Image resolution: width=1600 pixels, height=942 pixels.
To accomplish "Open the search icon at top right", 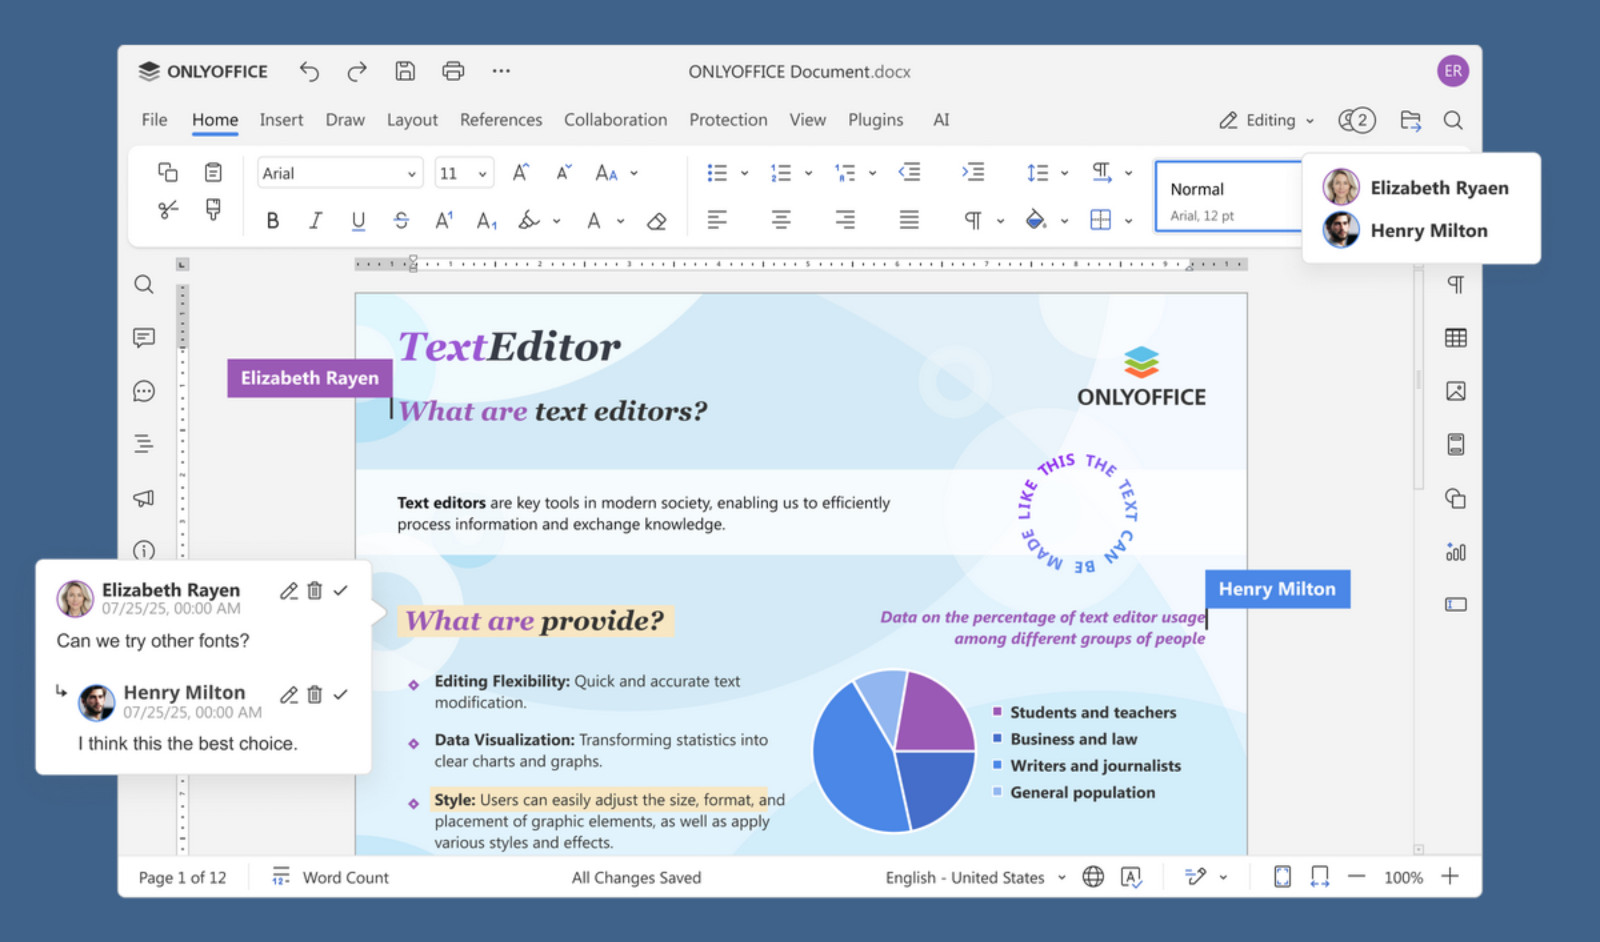I will [x=1453, y=120].
